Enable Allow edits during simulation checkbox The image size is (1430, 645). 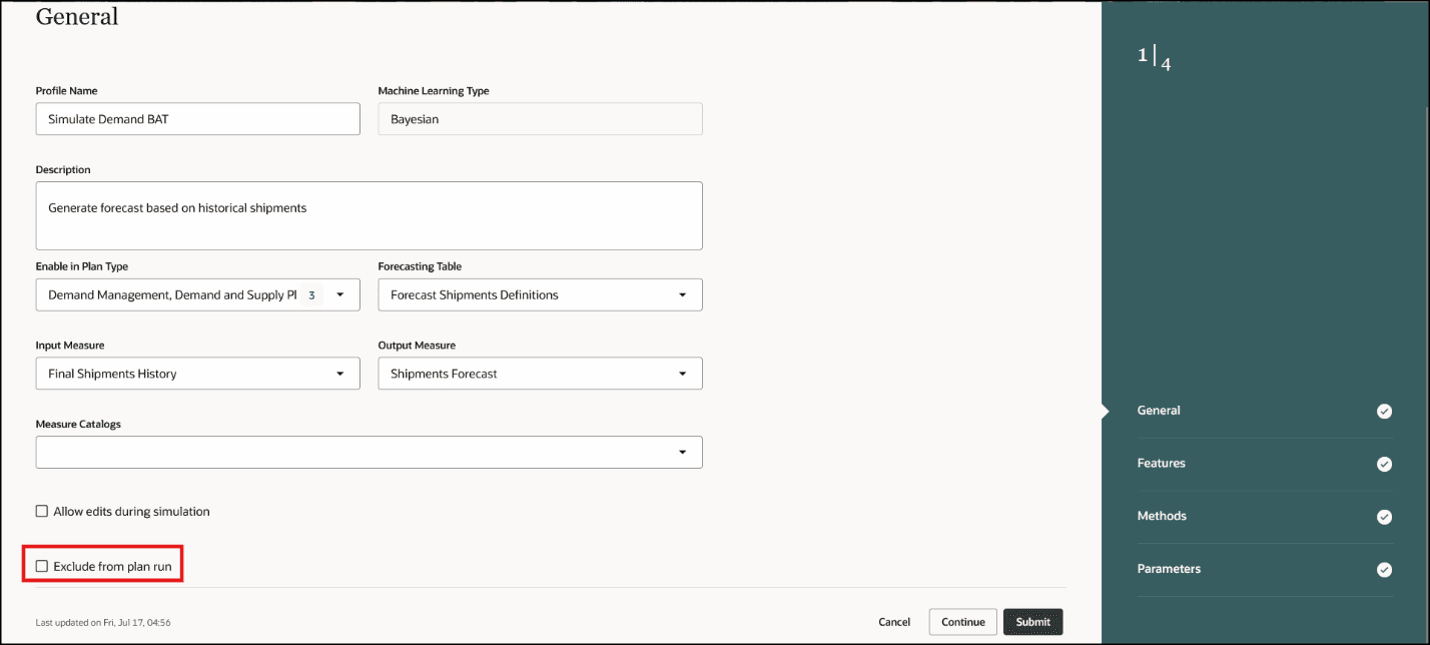(42, 511)
